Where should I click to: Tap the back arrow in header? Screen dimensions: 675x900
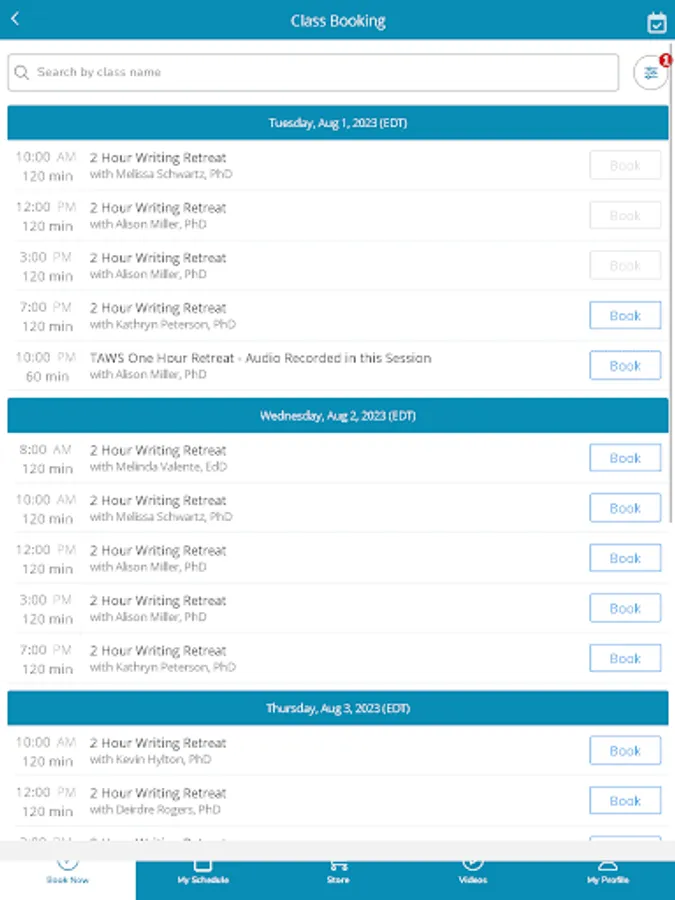tap(15, 19)
